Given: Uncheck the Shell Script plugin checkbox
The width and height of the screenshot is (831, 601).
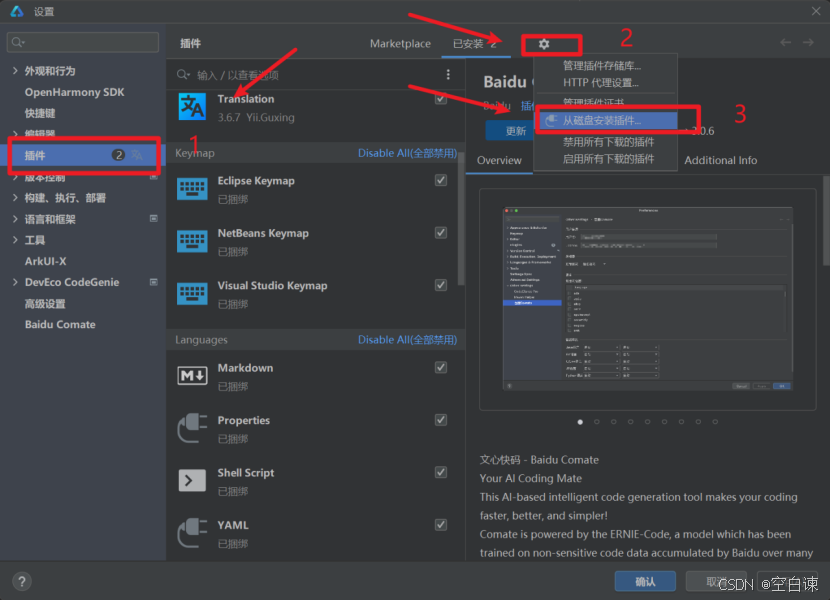Looking at the screenshot, I should click(441, 472).
